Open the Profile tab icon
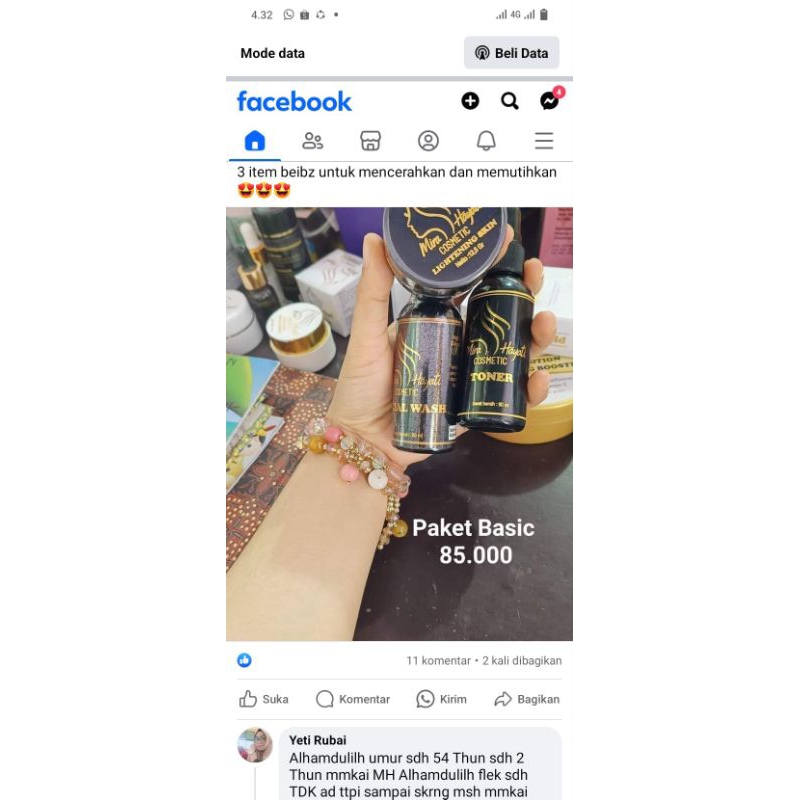This screenshot has height=800, width=800. (428, 141)
